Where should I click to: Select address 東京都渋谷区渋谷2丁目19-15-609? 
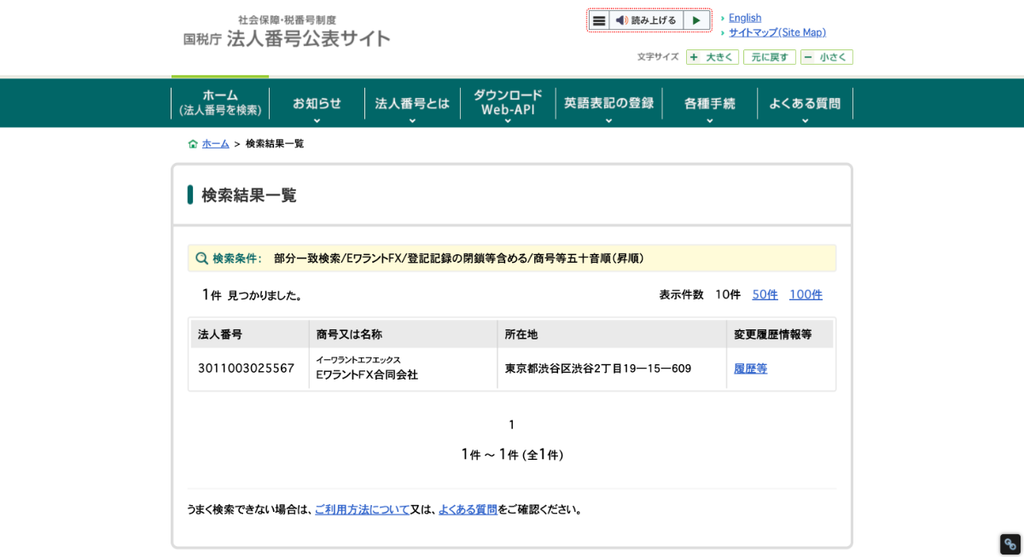coord(598,368)
